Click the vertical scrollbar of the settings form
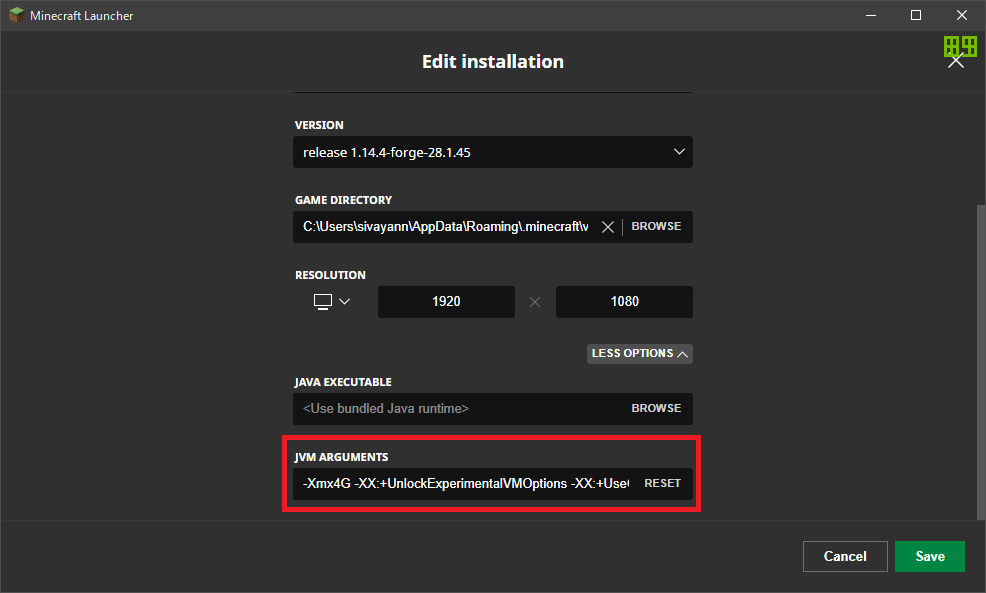This screenshot has height=593, width=986. (x=980, y=362)
